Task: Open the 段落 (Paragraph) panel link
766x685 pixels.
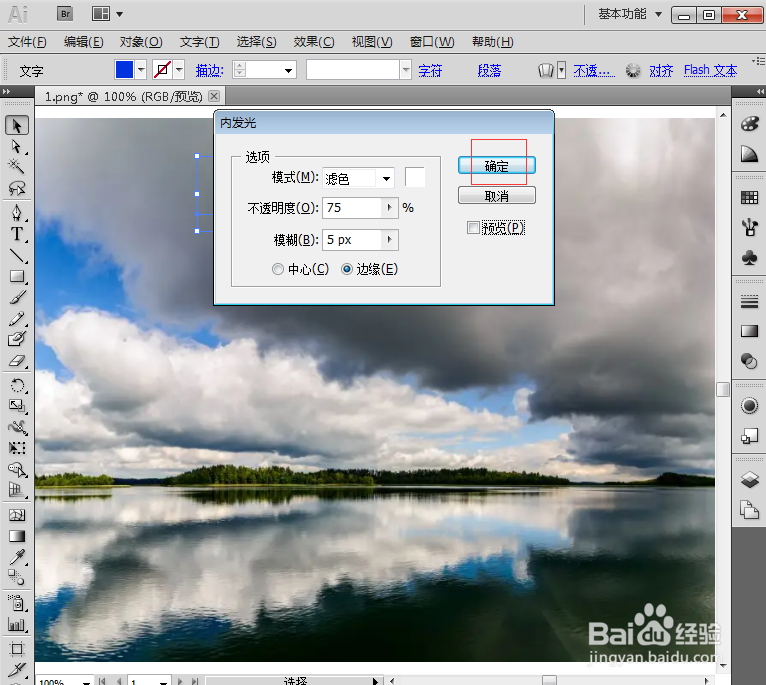Action: [489, 71]
